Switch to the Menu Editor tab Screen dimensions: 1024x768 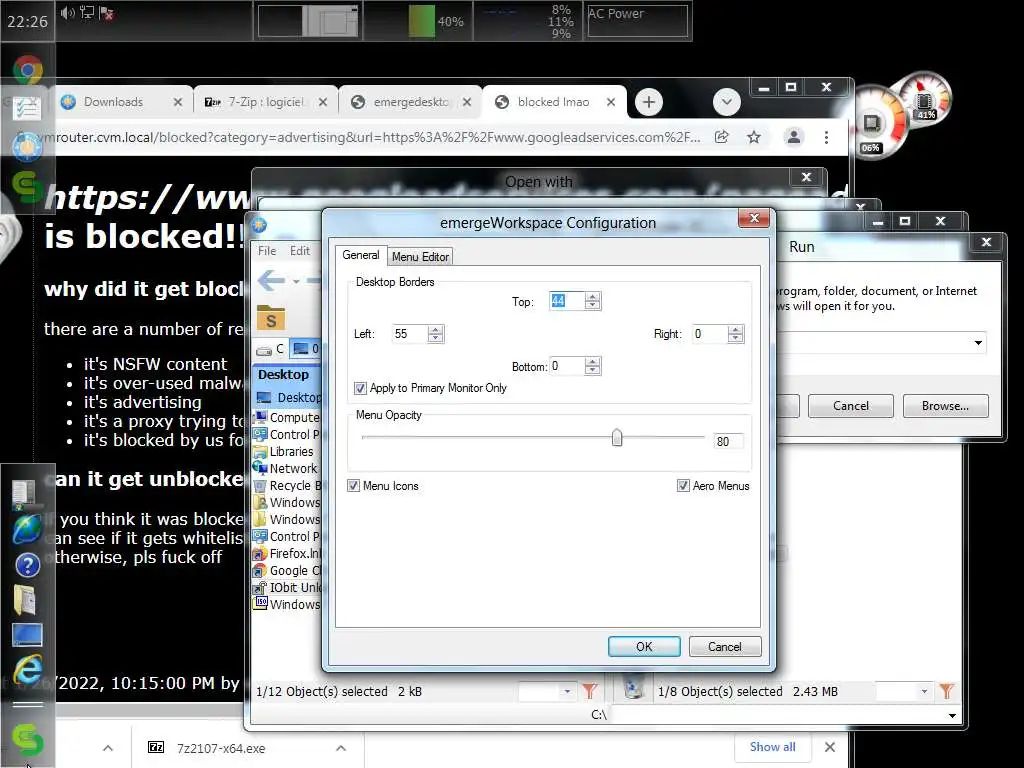[420, 257]
